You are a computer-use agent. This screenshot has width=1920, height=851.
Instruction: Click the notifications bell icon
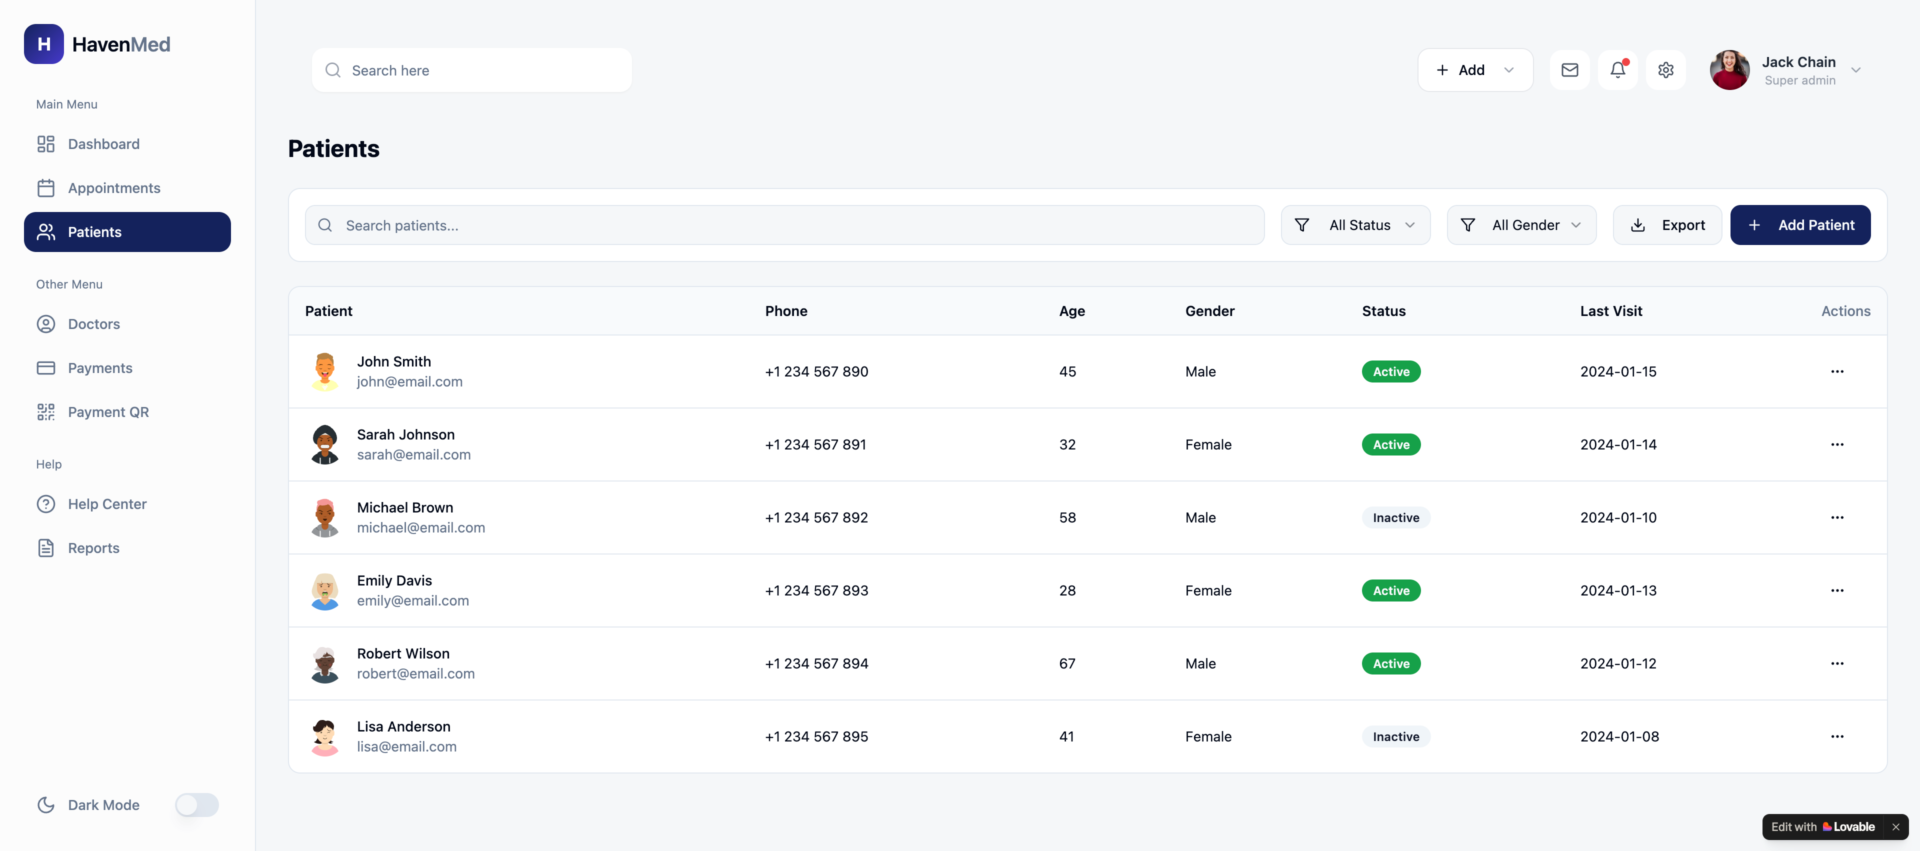pyautogui.click(x=1617, y=70)
